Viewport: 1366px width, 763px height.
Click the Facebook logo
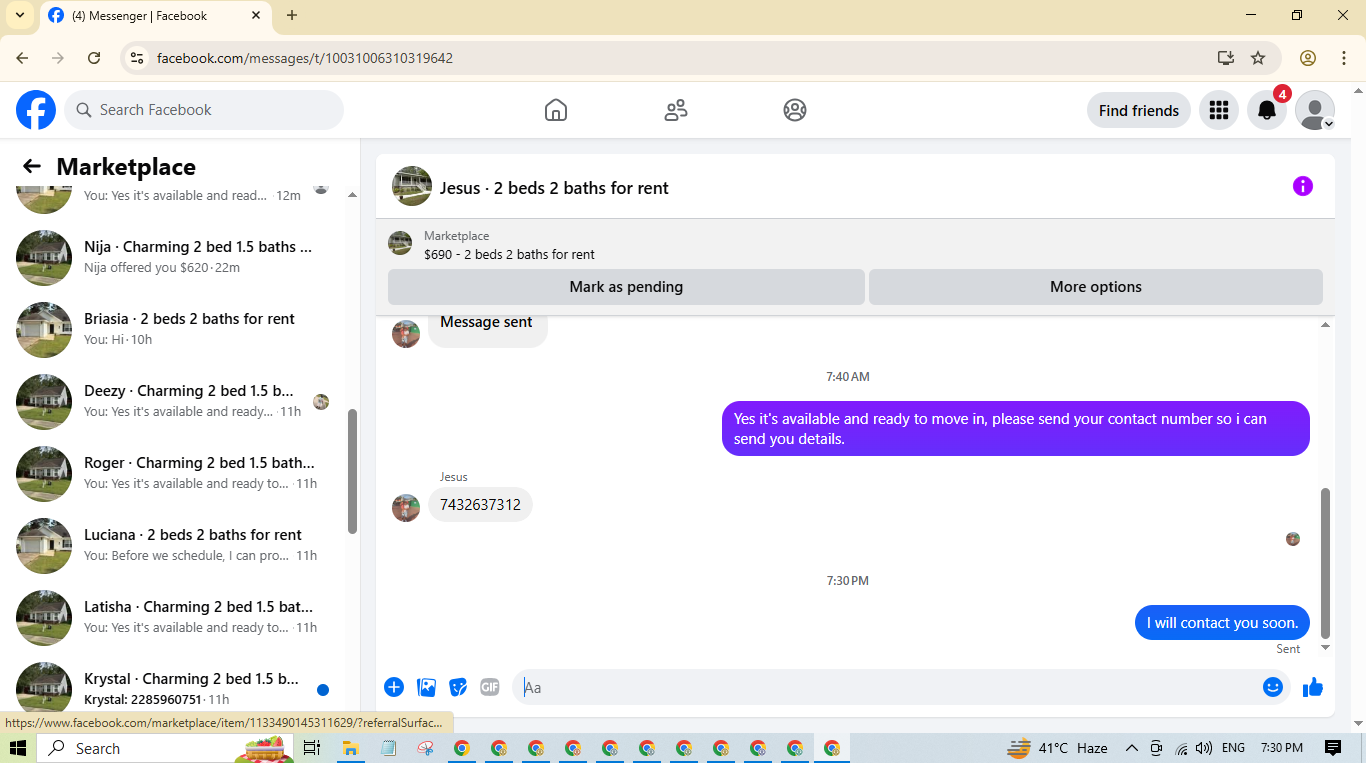[36, 110]
